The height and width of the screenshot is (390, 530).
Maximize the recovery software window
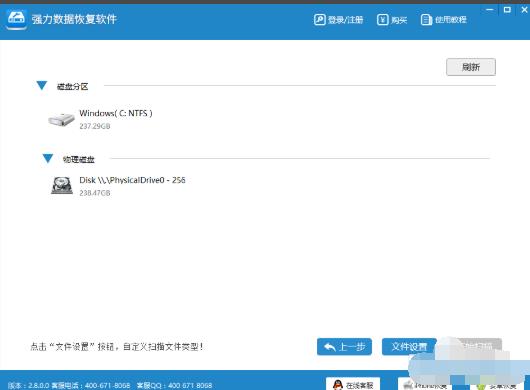(x=507, y=10)
